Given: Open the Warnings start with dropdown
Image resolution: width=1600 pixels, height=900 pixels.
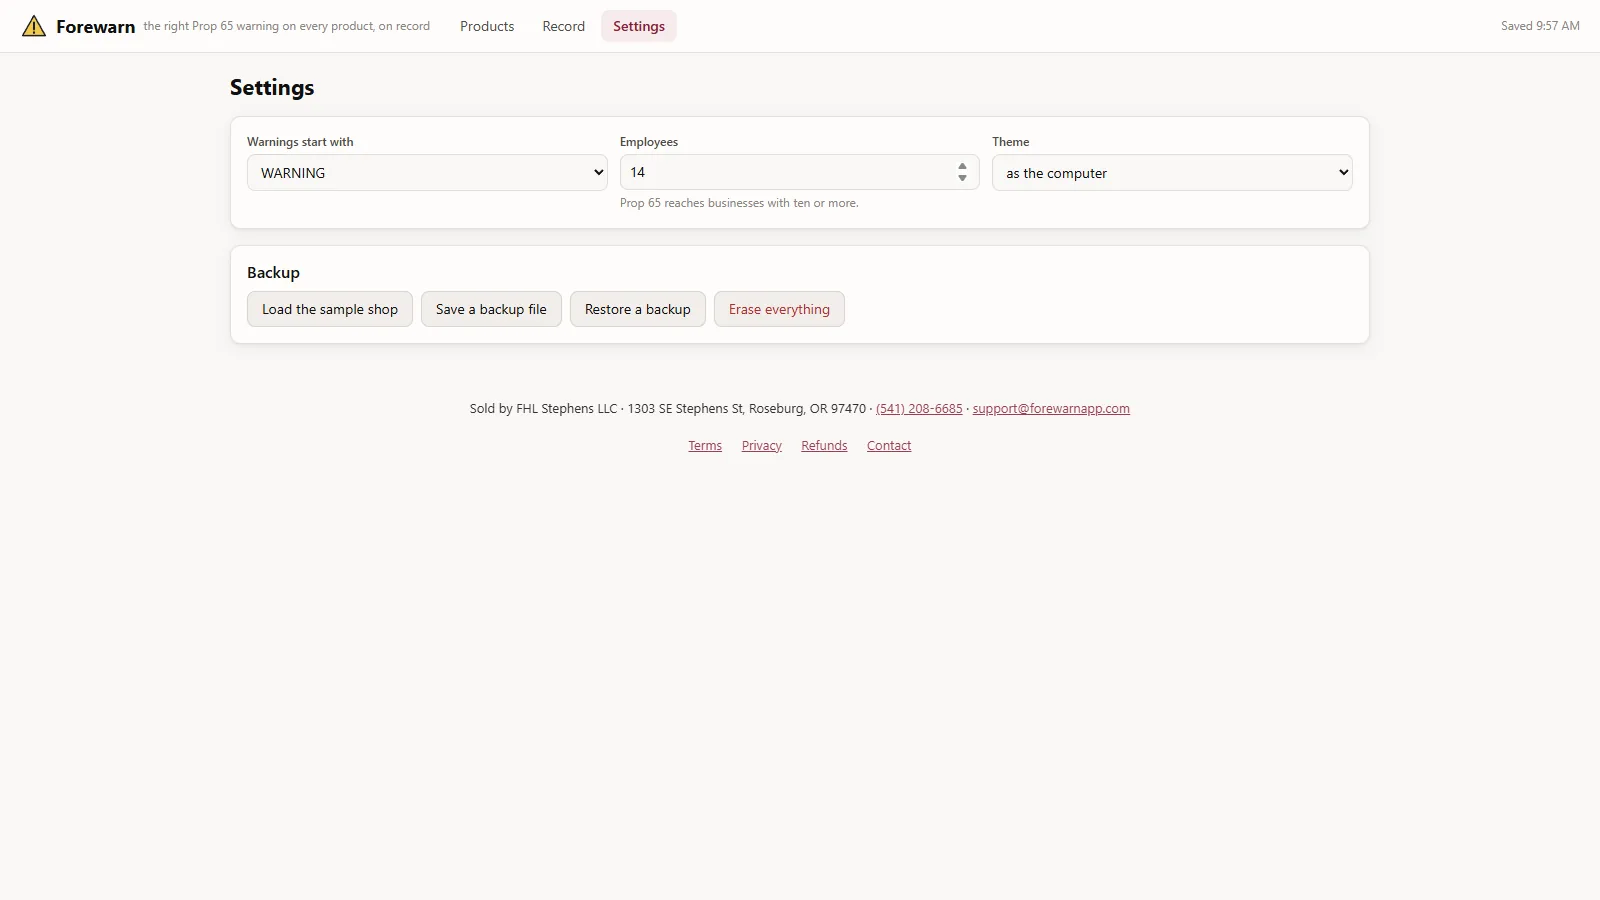Looking at the screenshot, I should pyautogui.click(x=427, y=172).
